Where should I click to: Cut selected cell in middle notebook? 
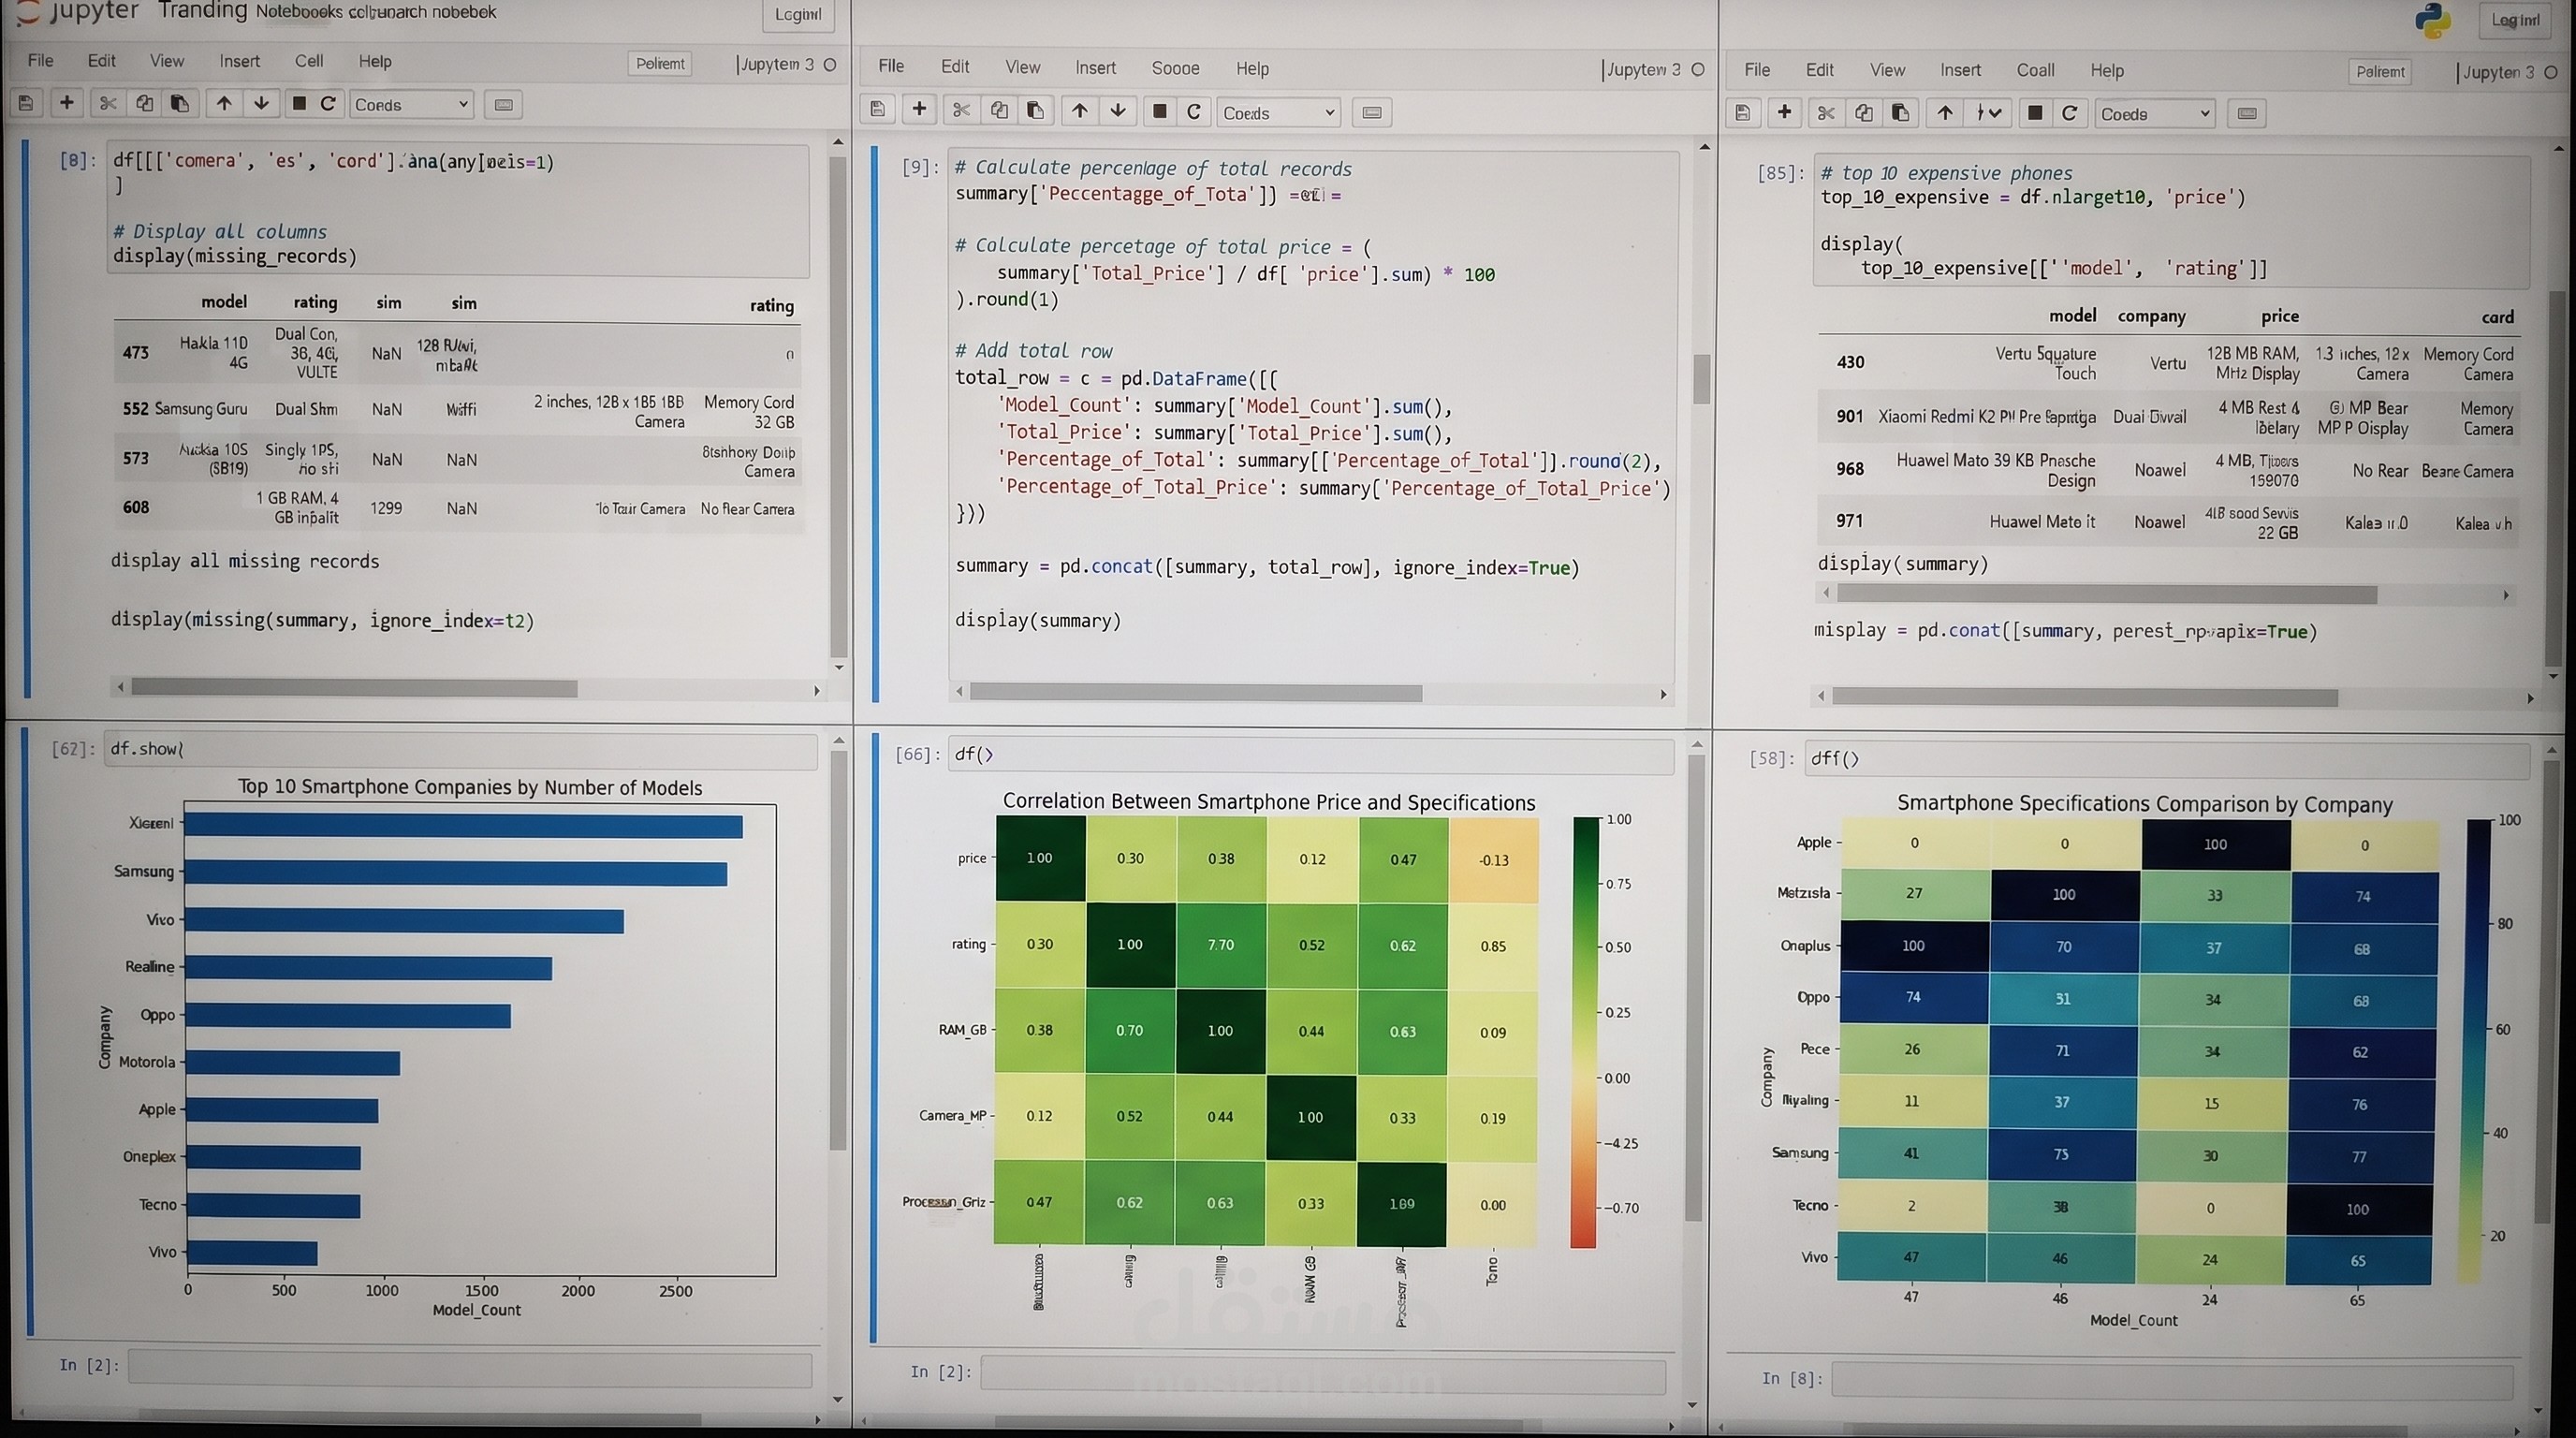[960, 111]
